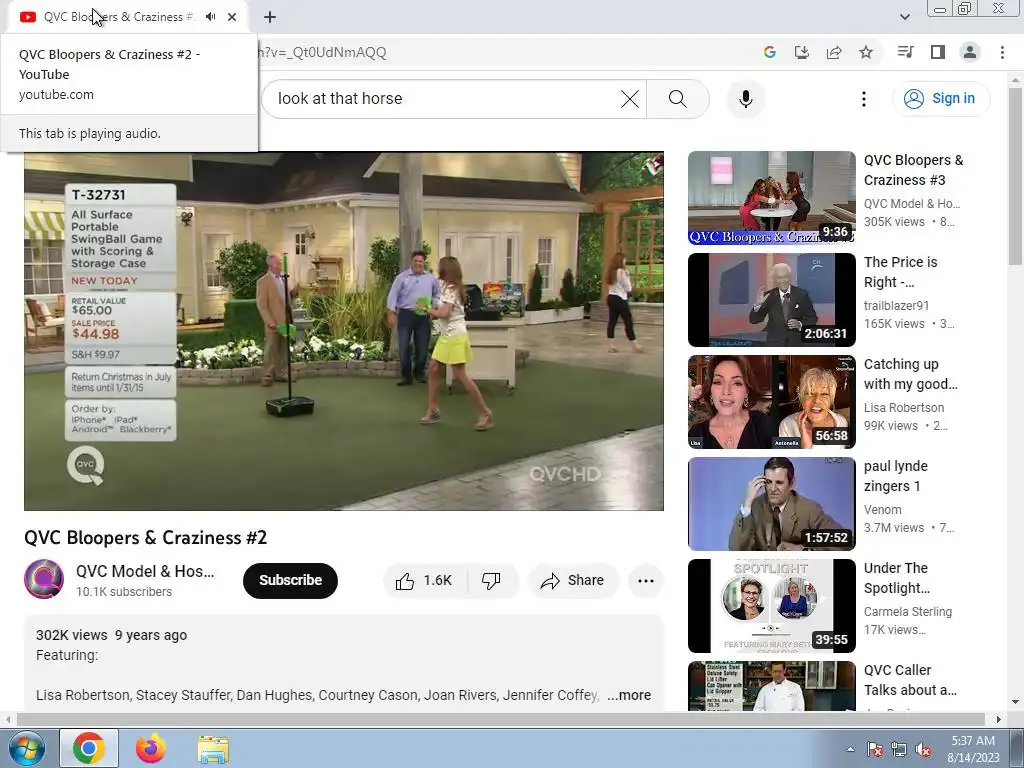The height and width of the screenshot is (768, 1024).
Task: Open the Windows Start menu
Action: (27, 748)
